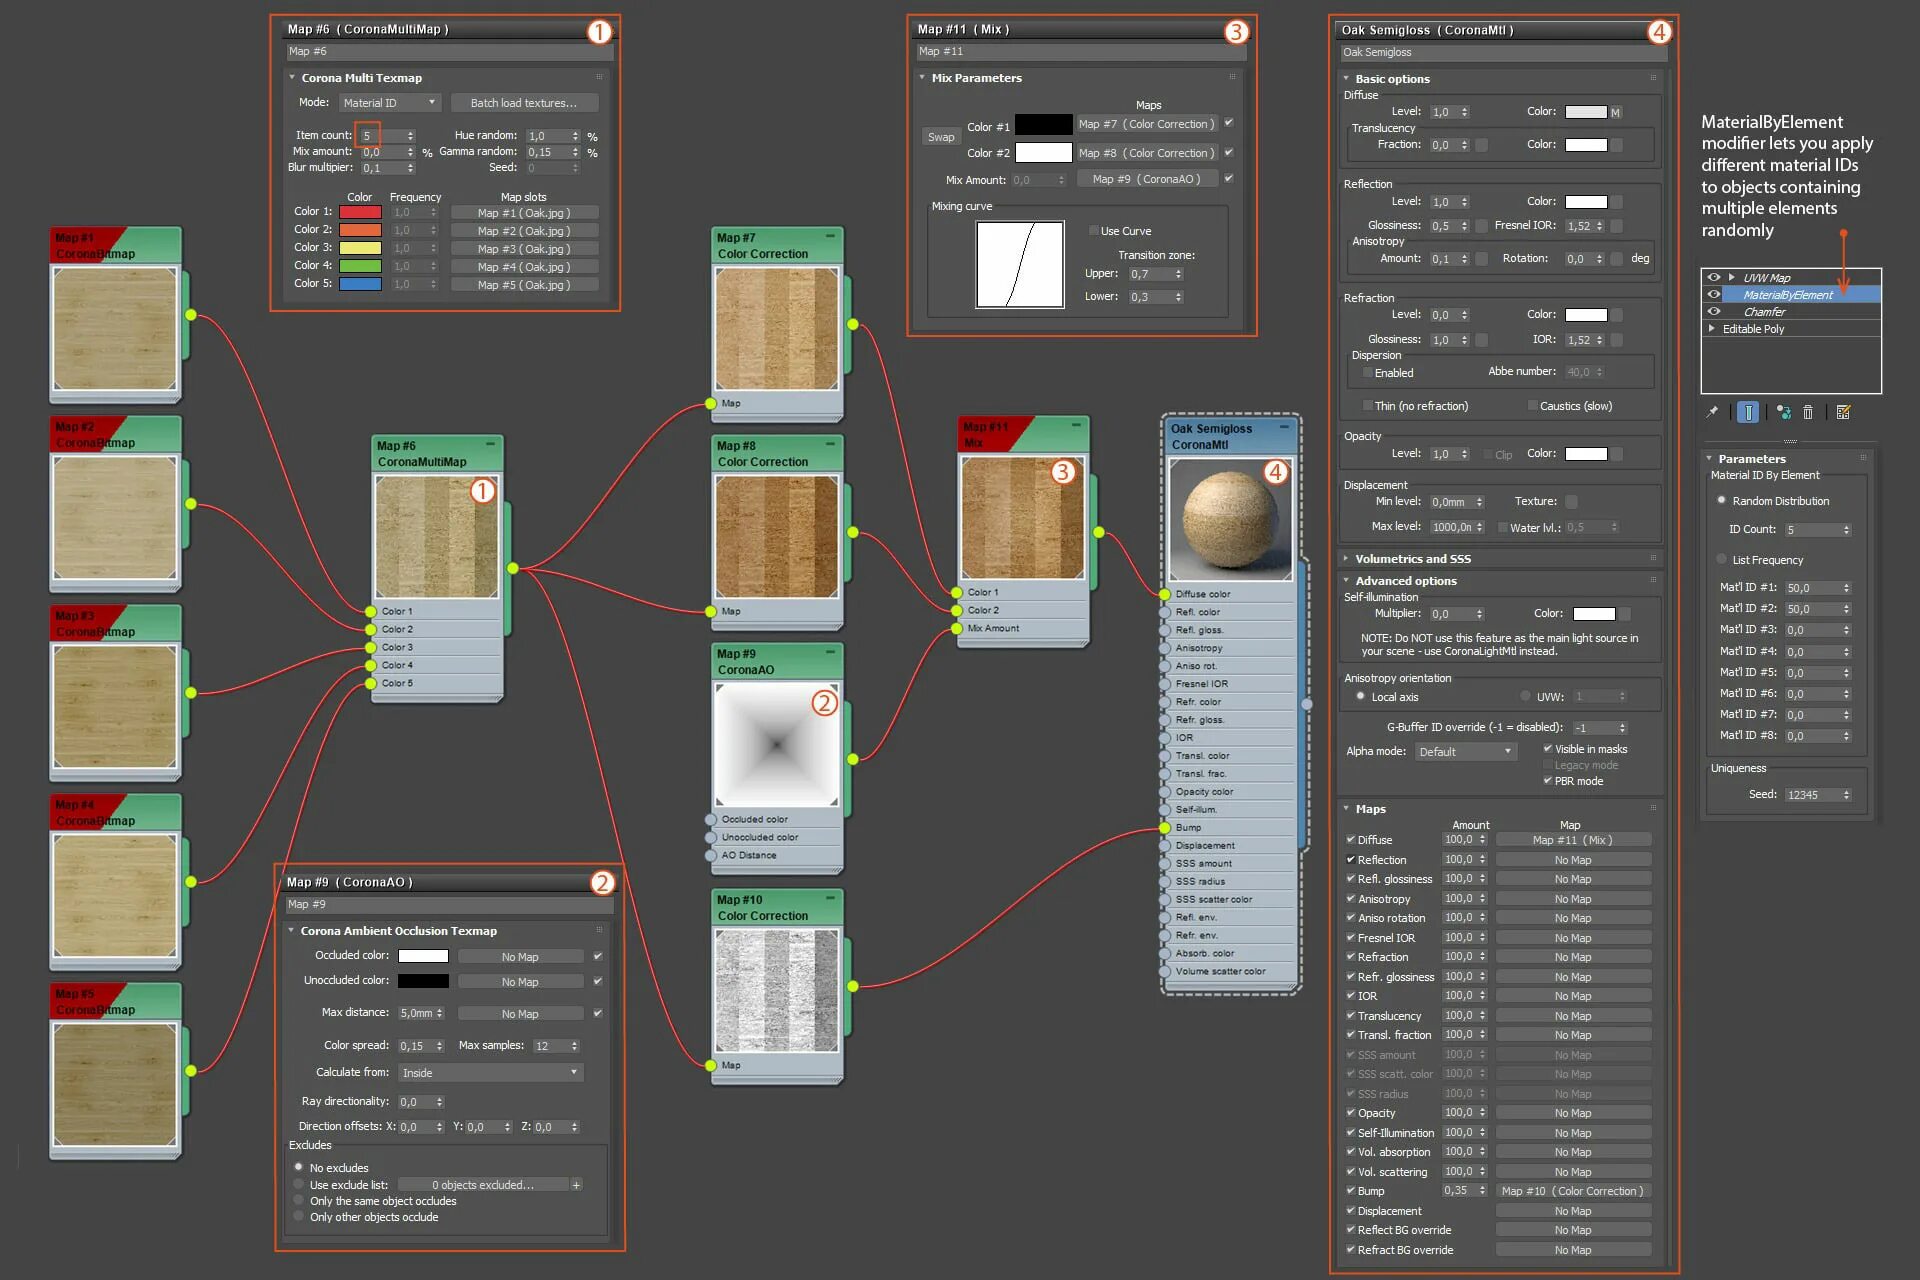The height and width of the screenshot is (1280, 1920).
Task: Open the Calculate from Inside dropdown
Action: (490, 1073)
